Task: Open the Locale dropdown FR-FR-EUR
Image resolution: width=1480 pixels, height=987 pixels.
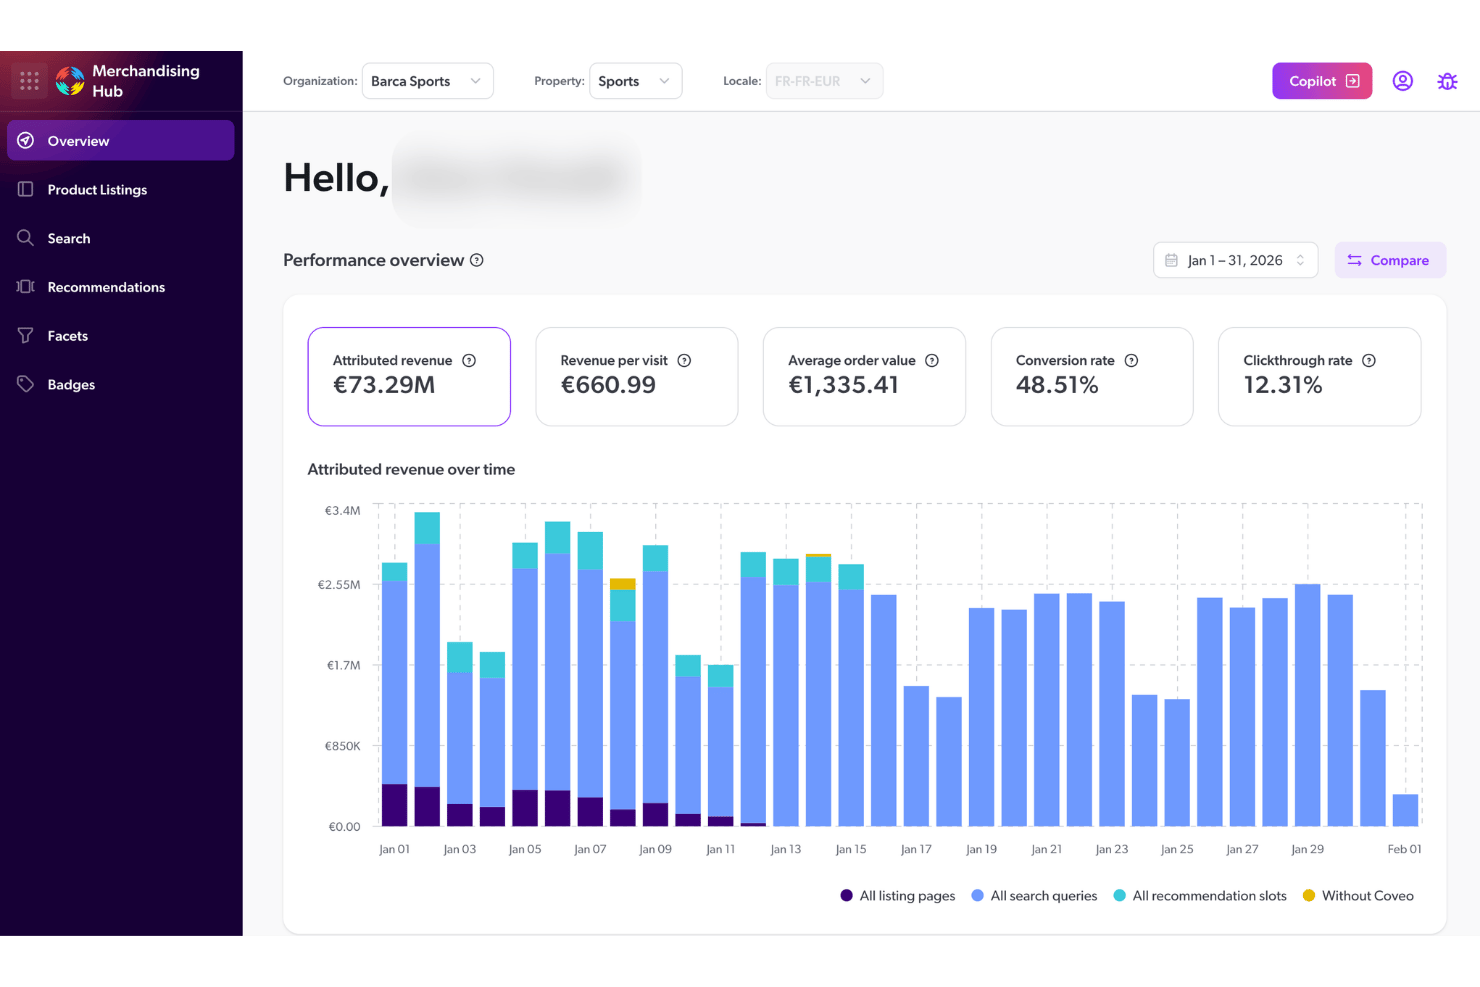Action: pos(824,81)
